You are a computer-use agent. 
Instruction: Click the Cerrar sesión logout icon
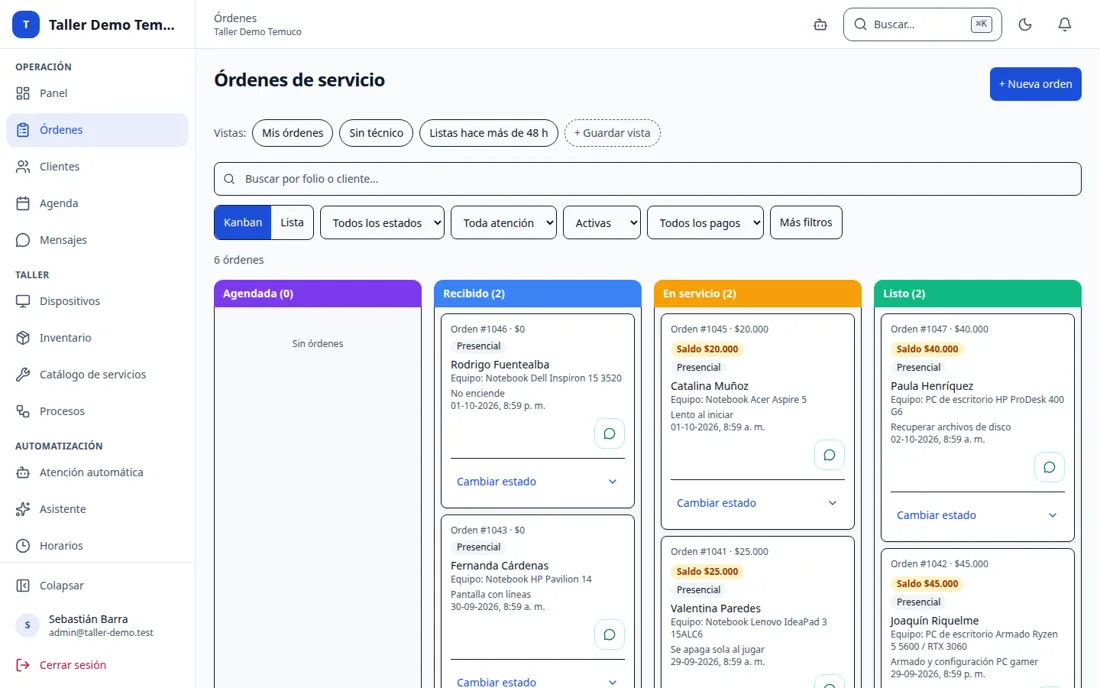[x=23, y=665]
